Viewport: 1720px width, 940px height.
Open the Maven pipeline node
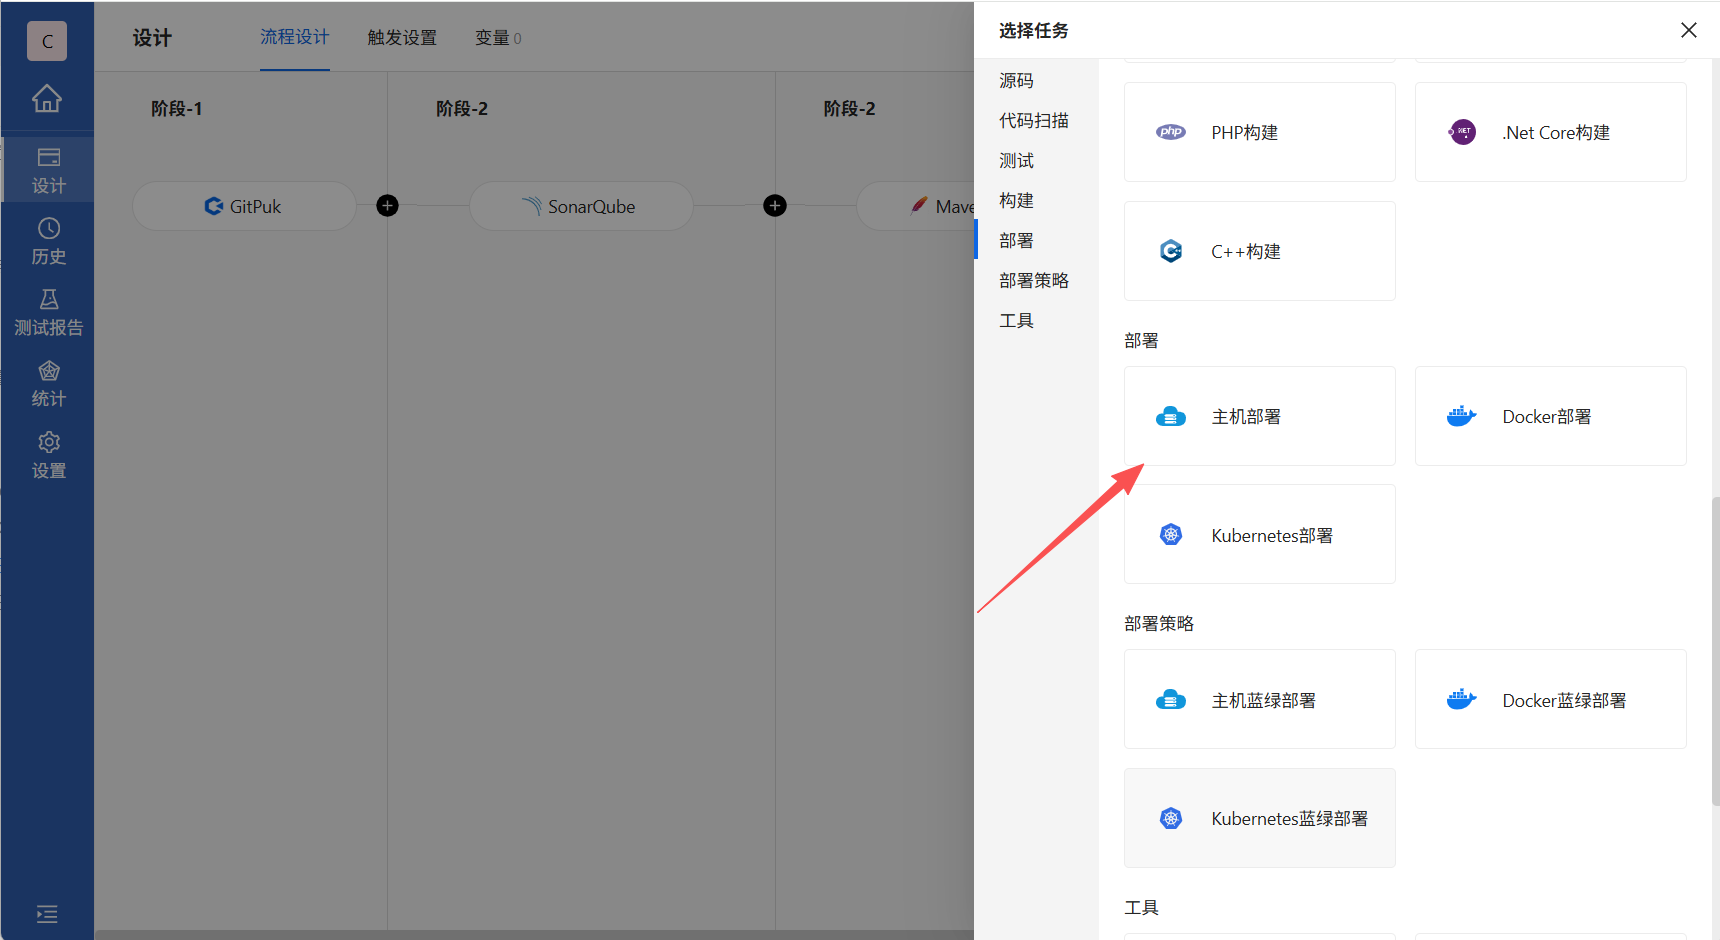tap(916, 206)
